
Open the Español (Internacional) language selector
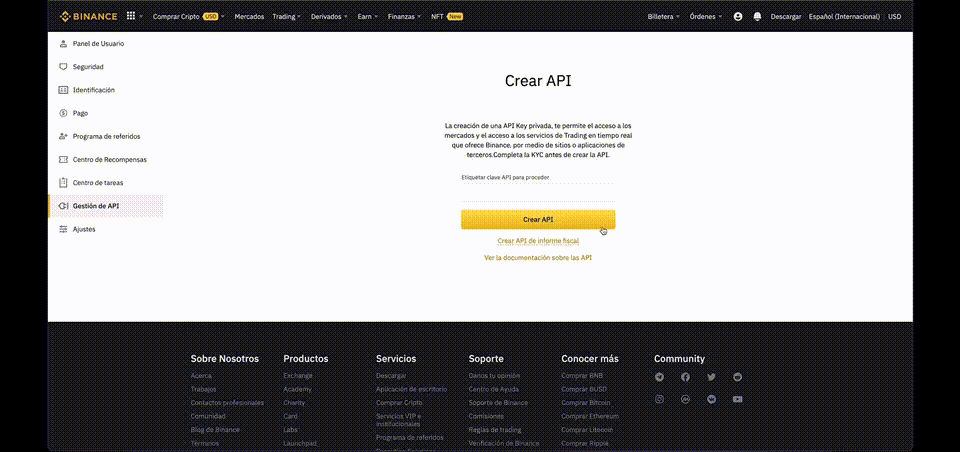point(844,17)
